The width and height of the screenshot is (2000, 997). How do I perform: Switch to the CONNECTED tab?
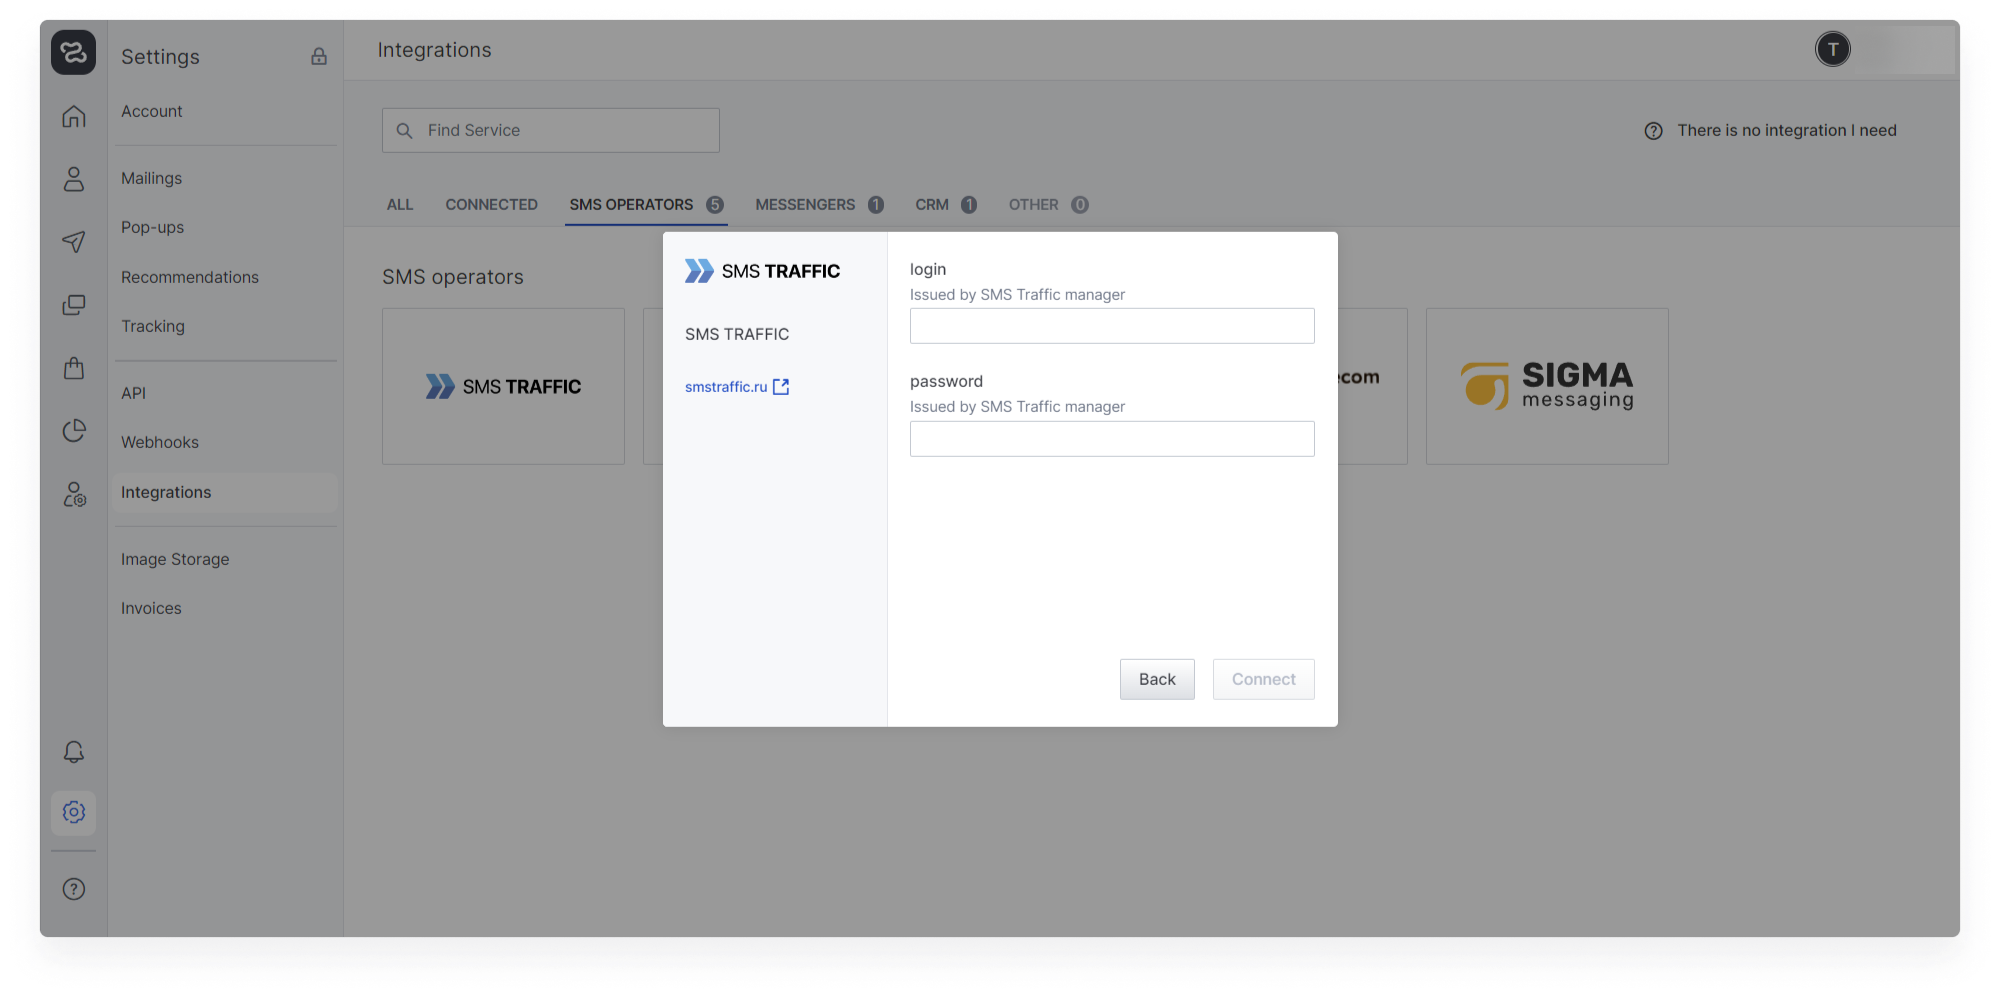(492, 205)
